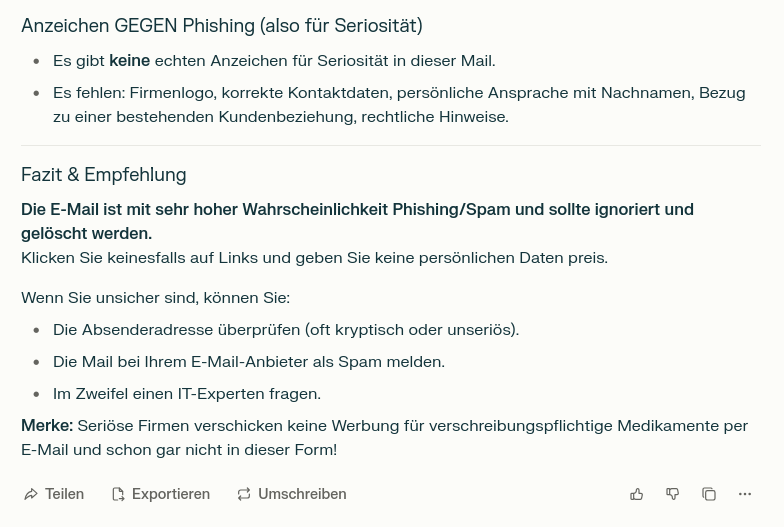This screenshot has height=527, width=784.
Task: Click the Exportieren button
Action: point(160,494)
